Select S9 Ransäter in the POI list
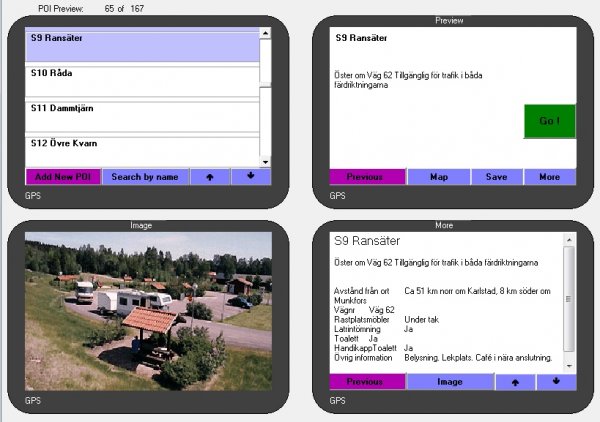This screenshot has height=422, width=600. [x=141, y=46]
